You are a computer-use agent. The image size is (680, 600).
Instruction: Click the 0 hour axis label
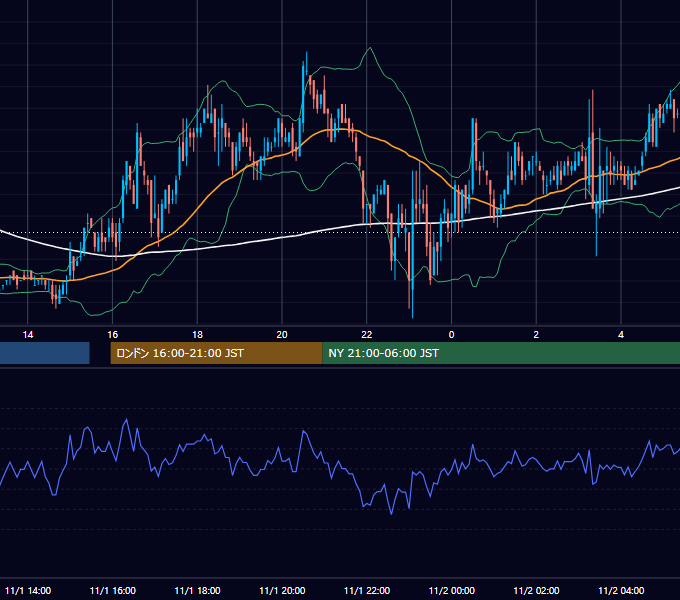tap(451, 335)
